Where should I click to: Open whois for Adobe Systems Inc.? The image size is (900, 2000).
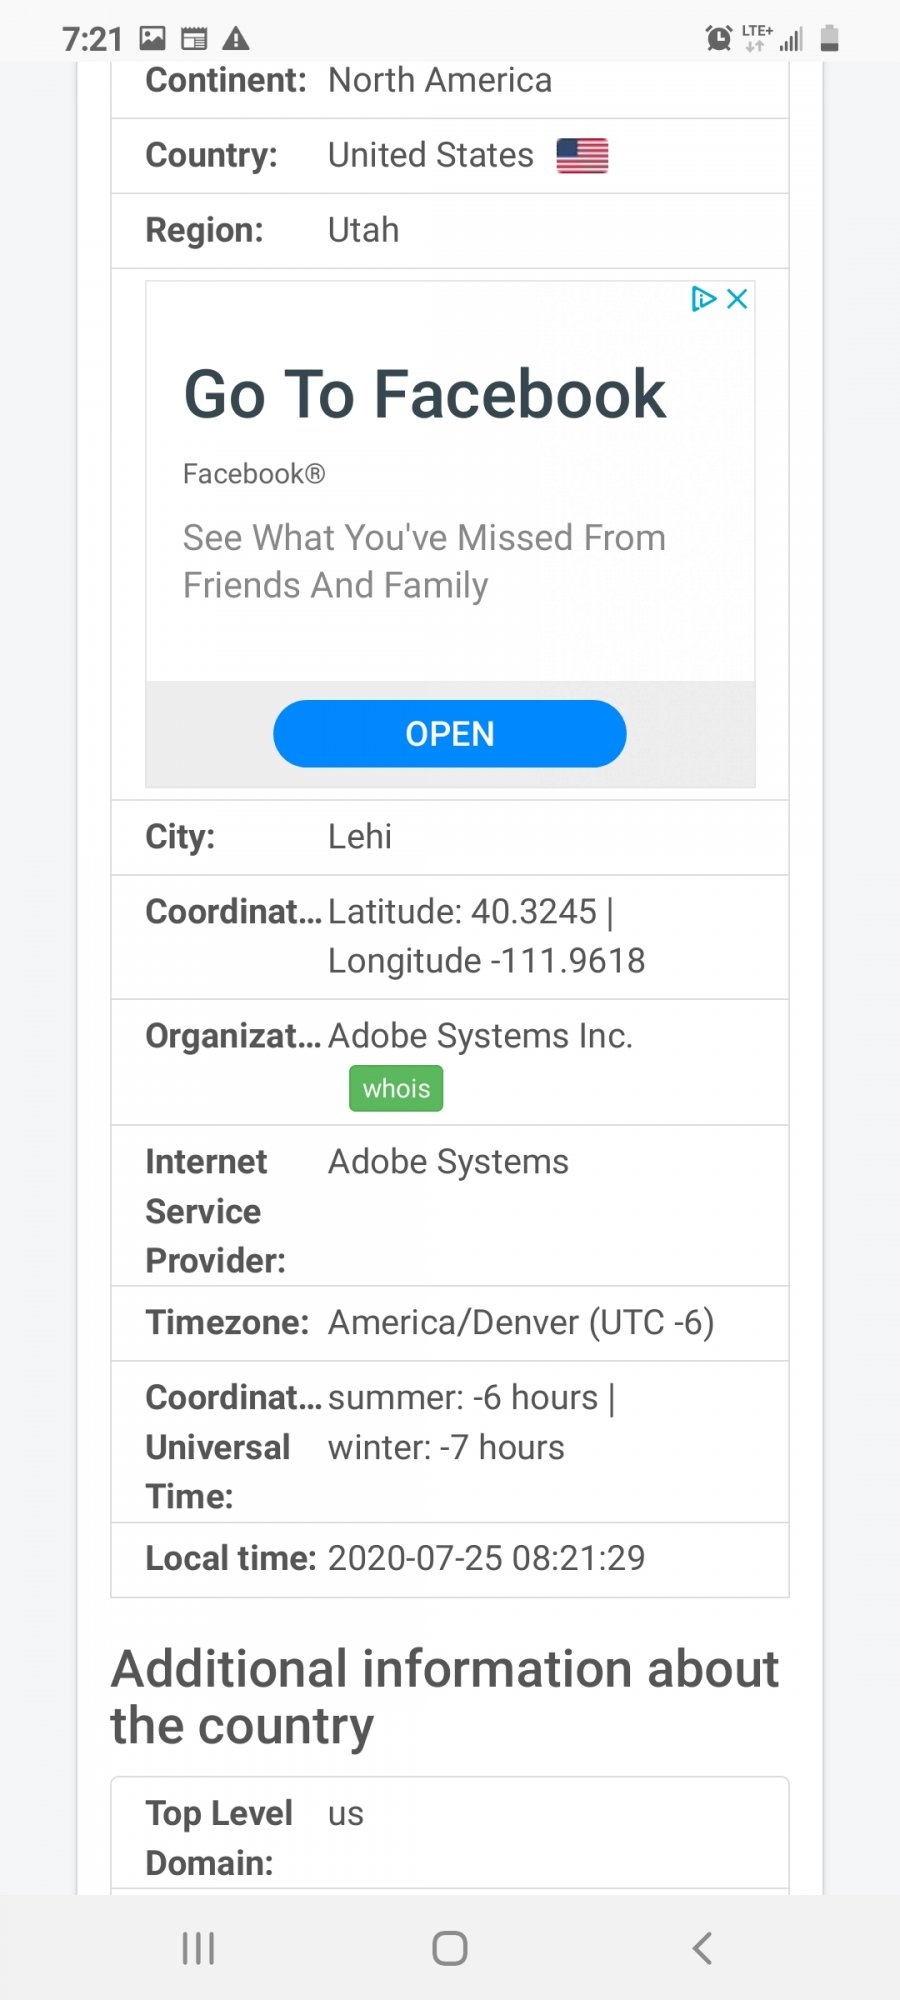pyautogui.click(x=396, y=1089)
